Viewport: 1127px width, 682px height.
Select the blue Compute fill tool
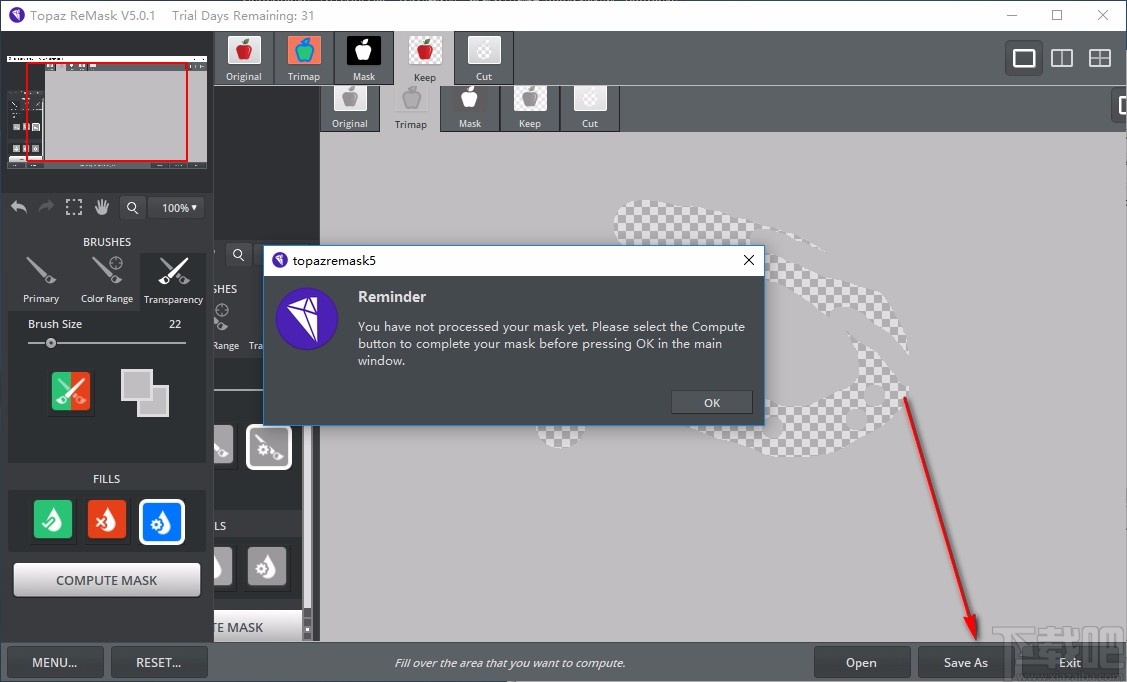click(162, 522)
